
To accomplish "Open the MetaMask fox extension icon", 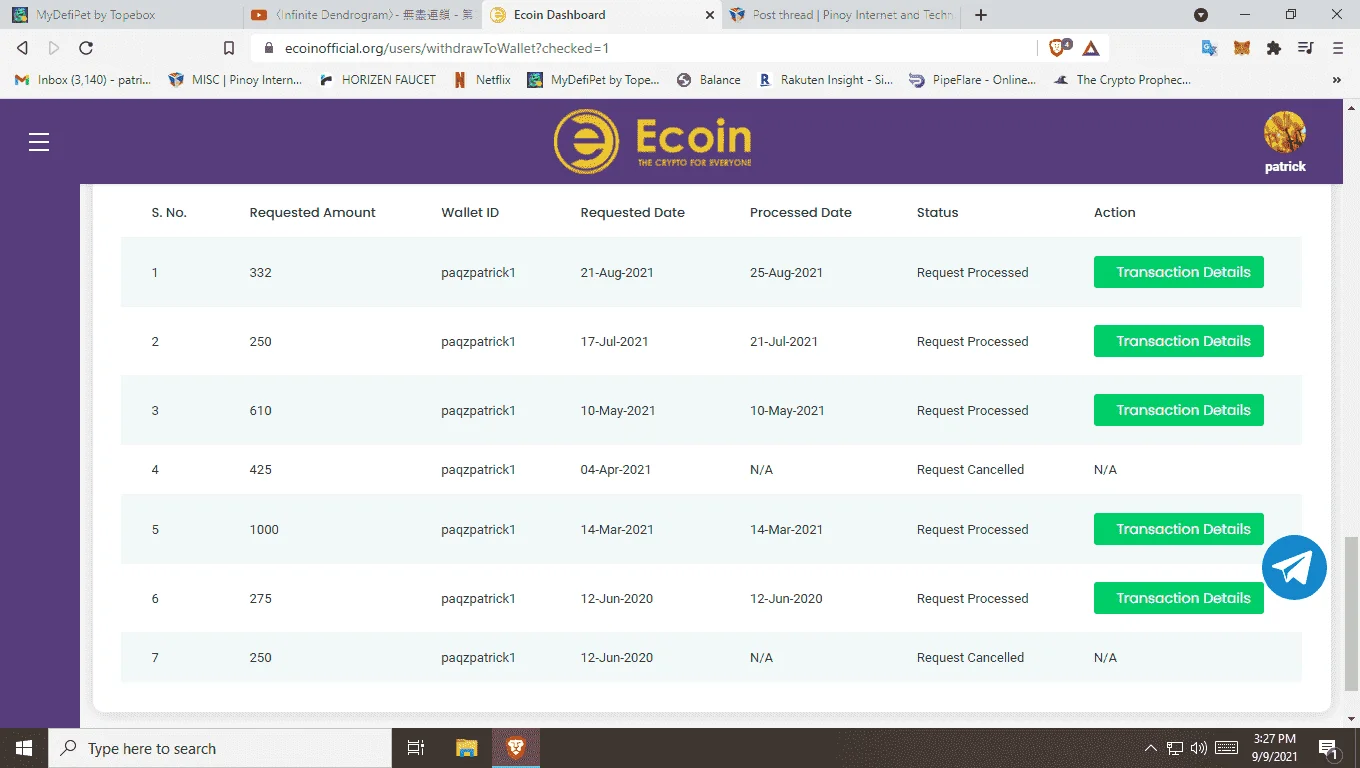I will [x=1242, y=48].
